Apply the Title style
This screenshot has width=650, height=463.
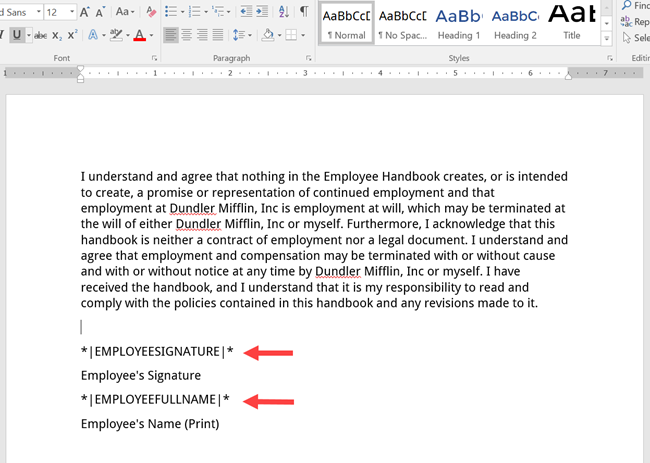(x=571, y=22)
